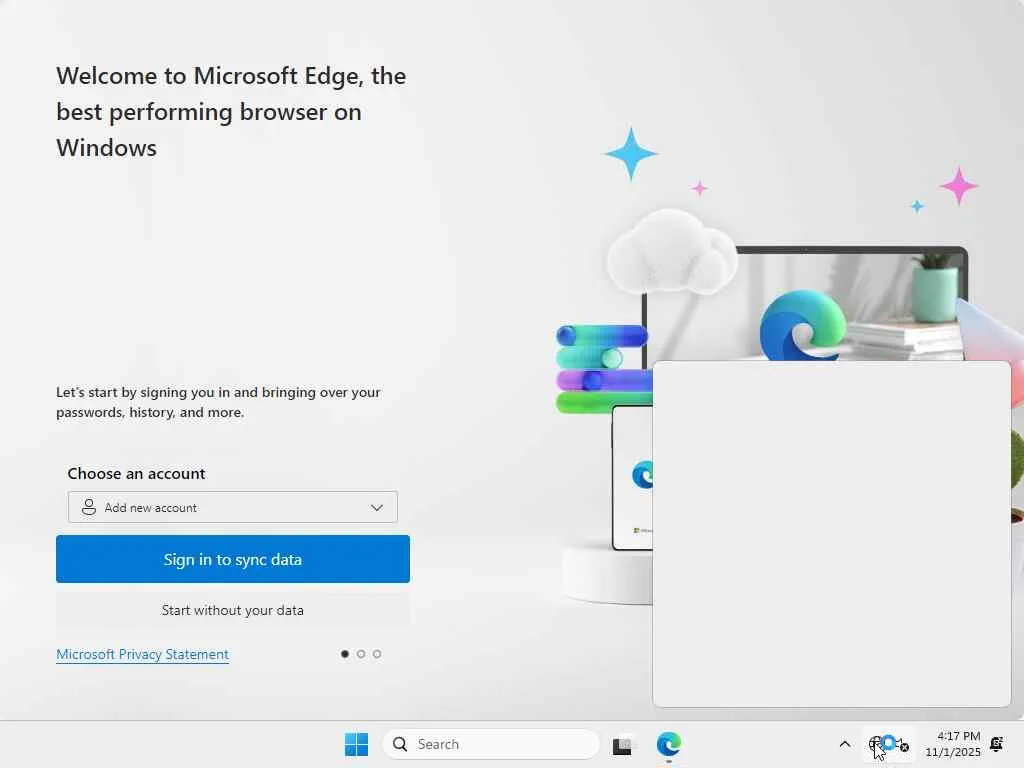
Task: Open Task View from the taskbar
Action: pyautogui.click(x=622, y=744)
